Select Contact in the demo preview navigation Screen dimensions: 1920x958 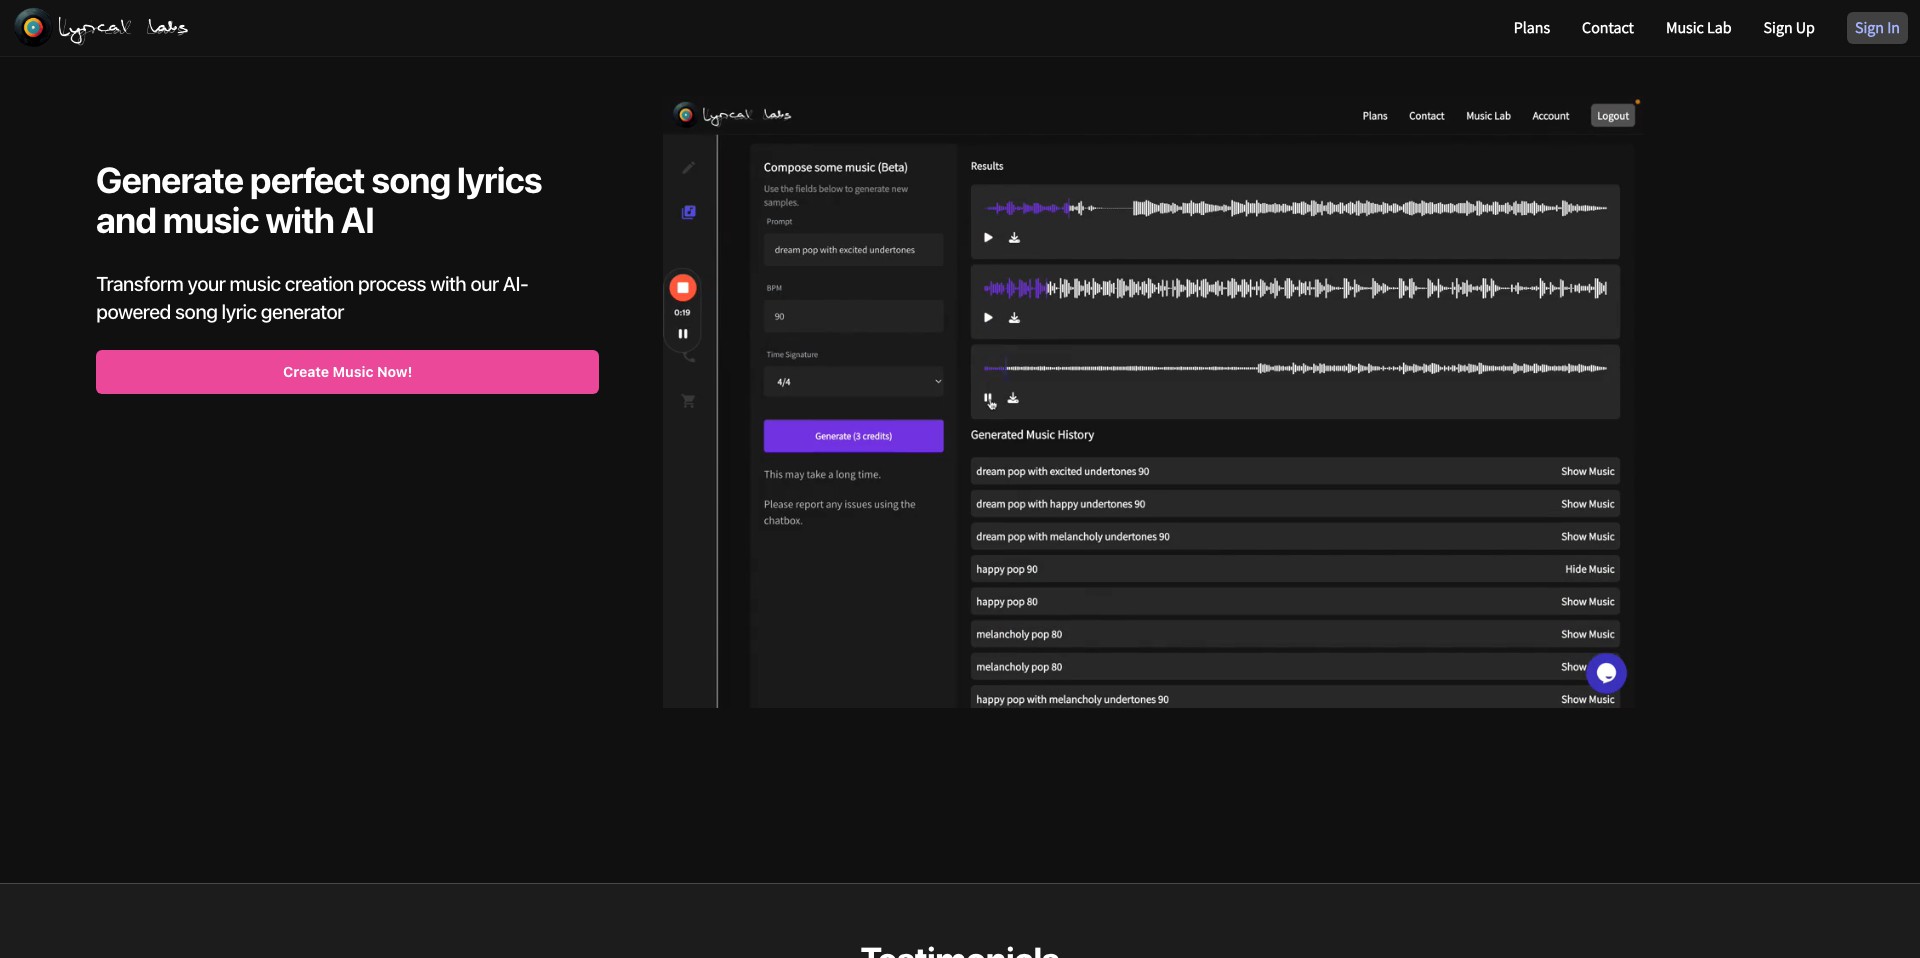1426,116
